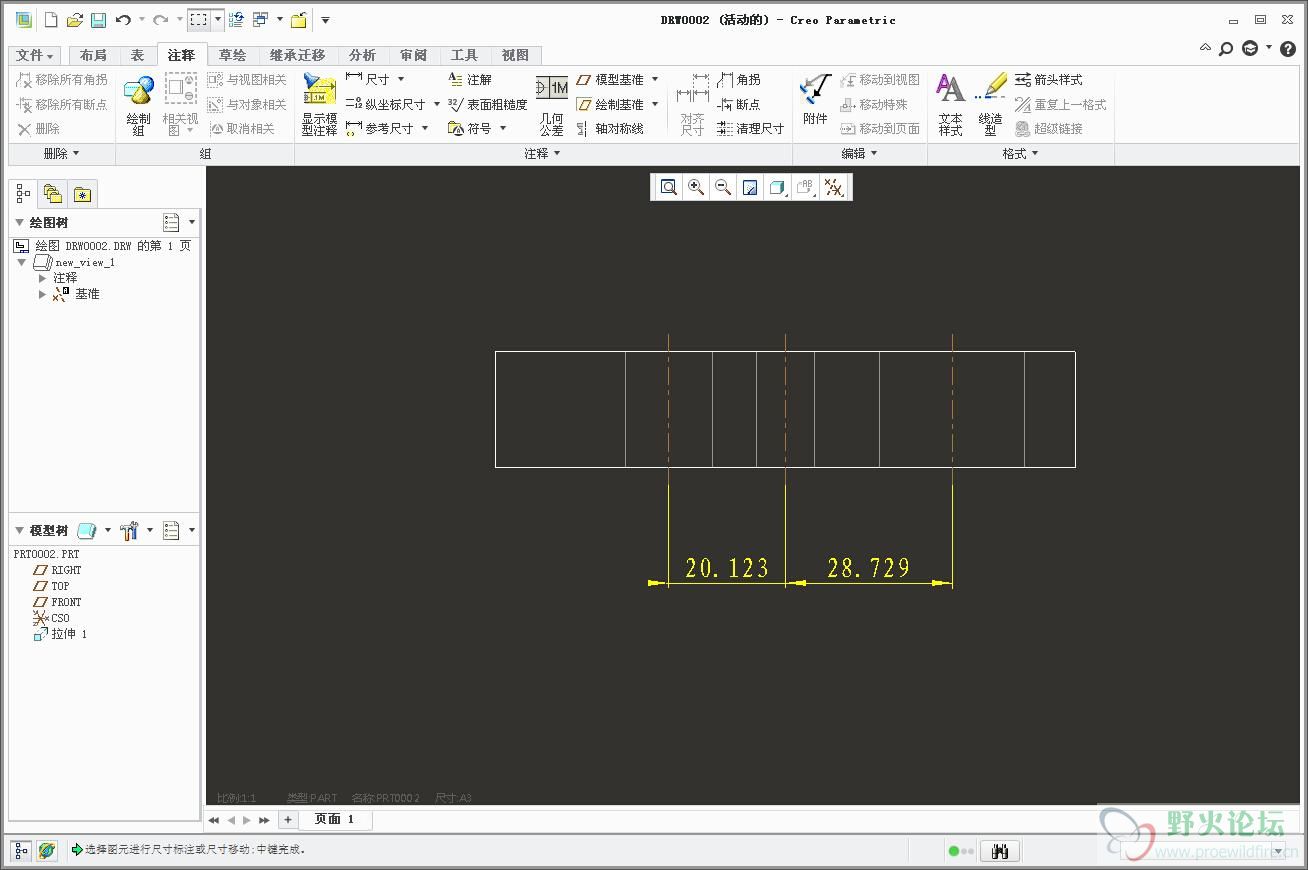1308x870 pixels.
Task: Click the Open folder icon in quick access toolbar
Action: pyautogui.click(x=75, y=20)
